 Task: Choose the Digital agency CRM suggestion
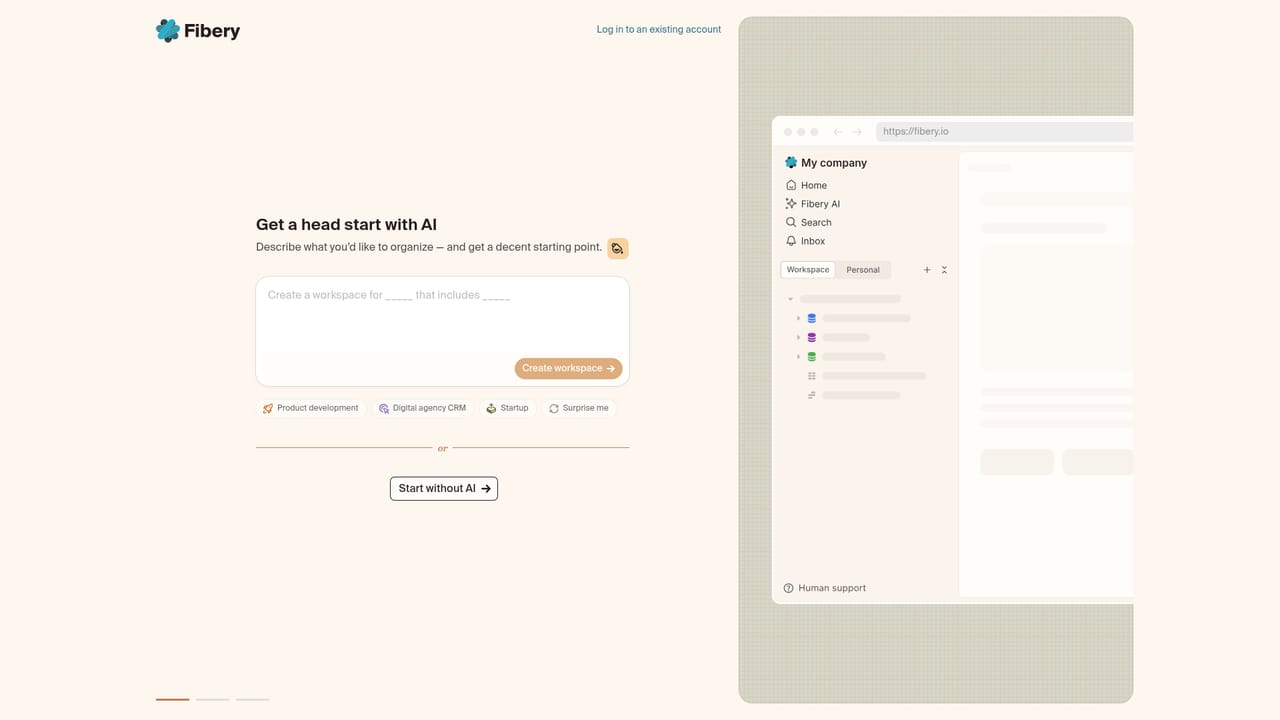tap(422, 408)
